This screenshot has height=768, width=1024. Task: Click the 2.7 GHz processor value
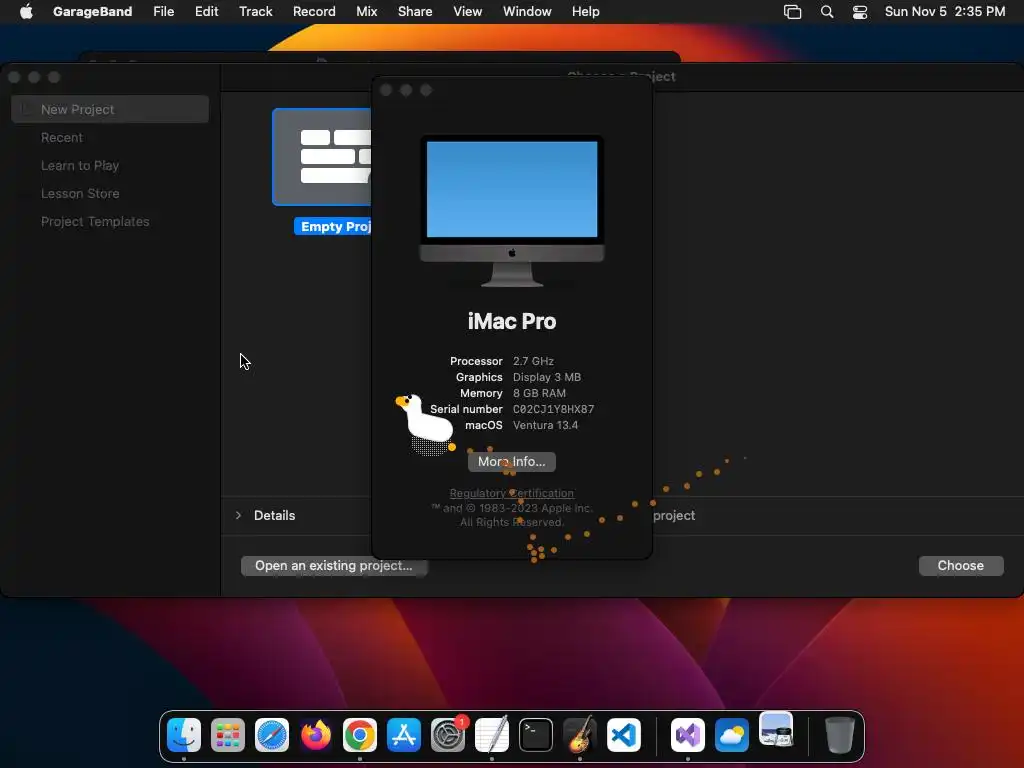(x=533, y=361)
